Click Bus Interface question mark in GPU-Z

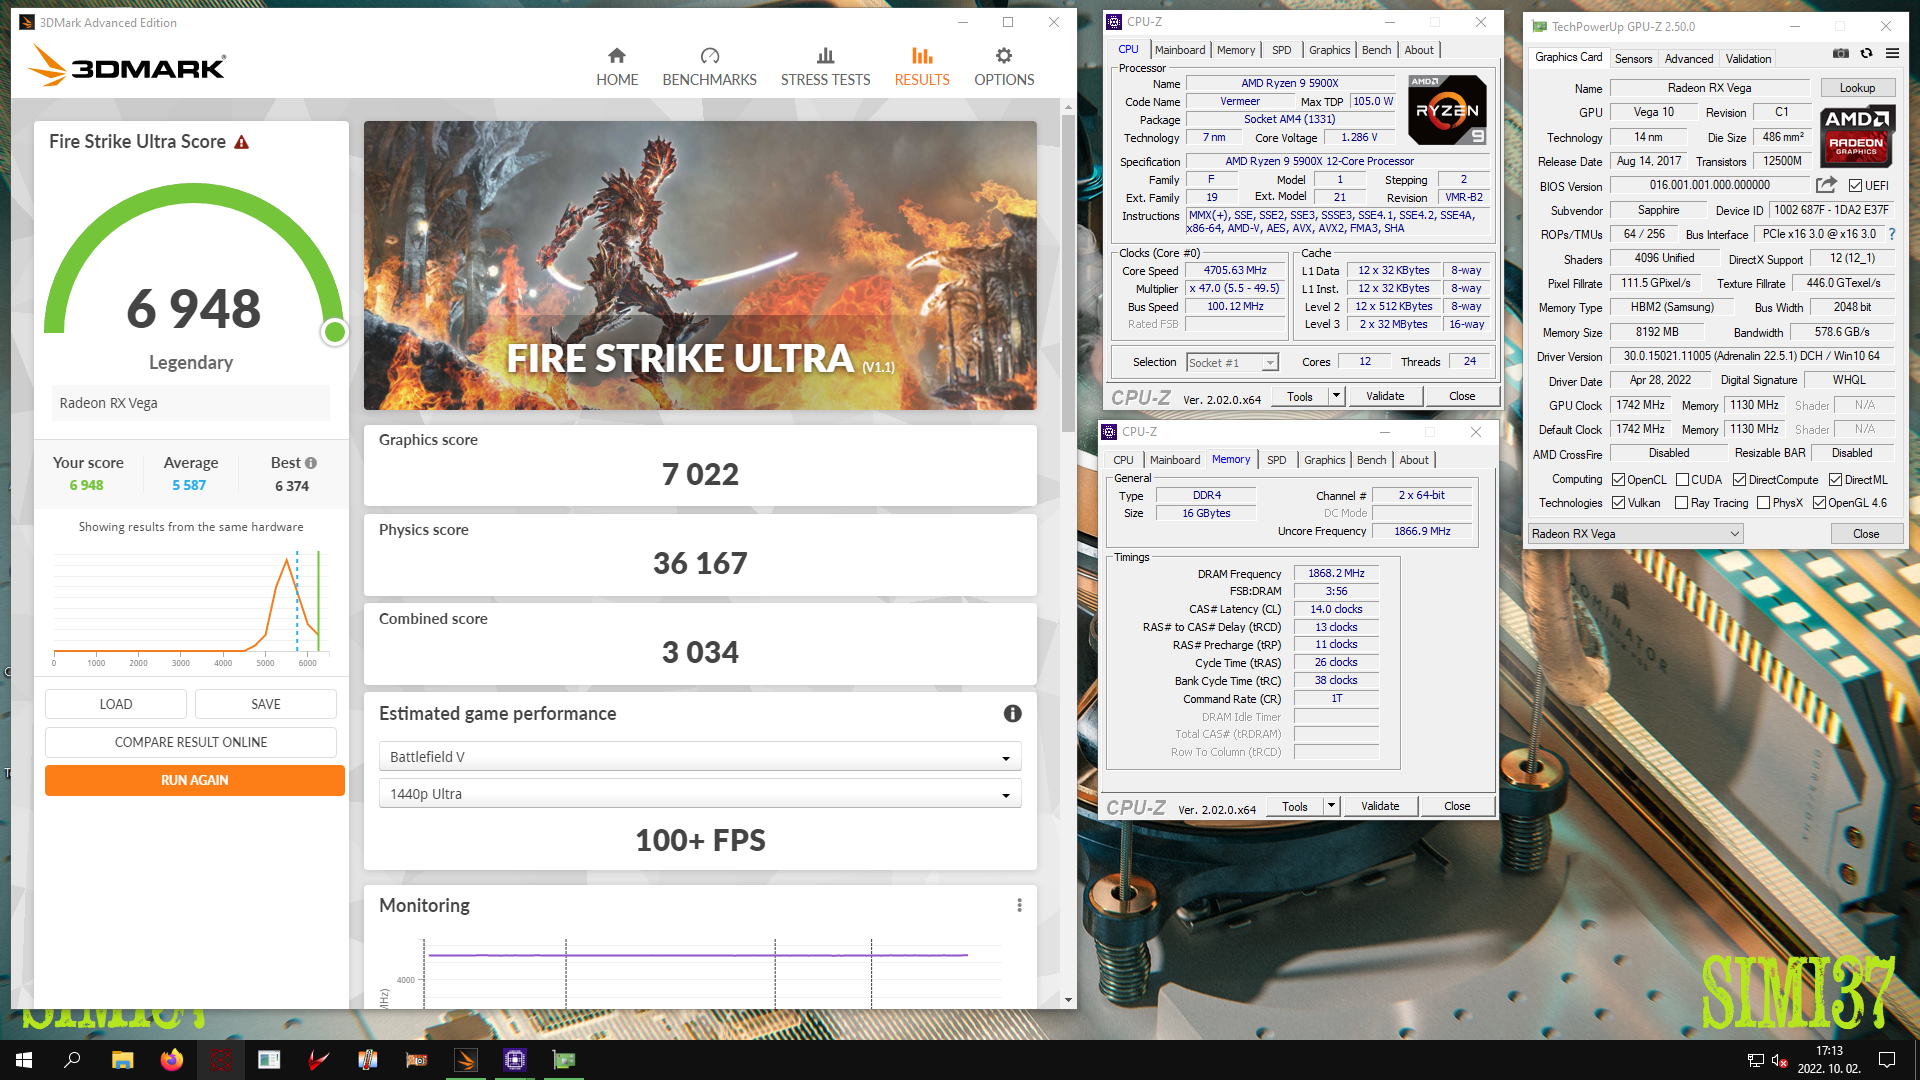coord(1891,234)
